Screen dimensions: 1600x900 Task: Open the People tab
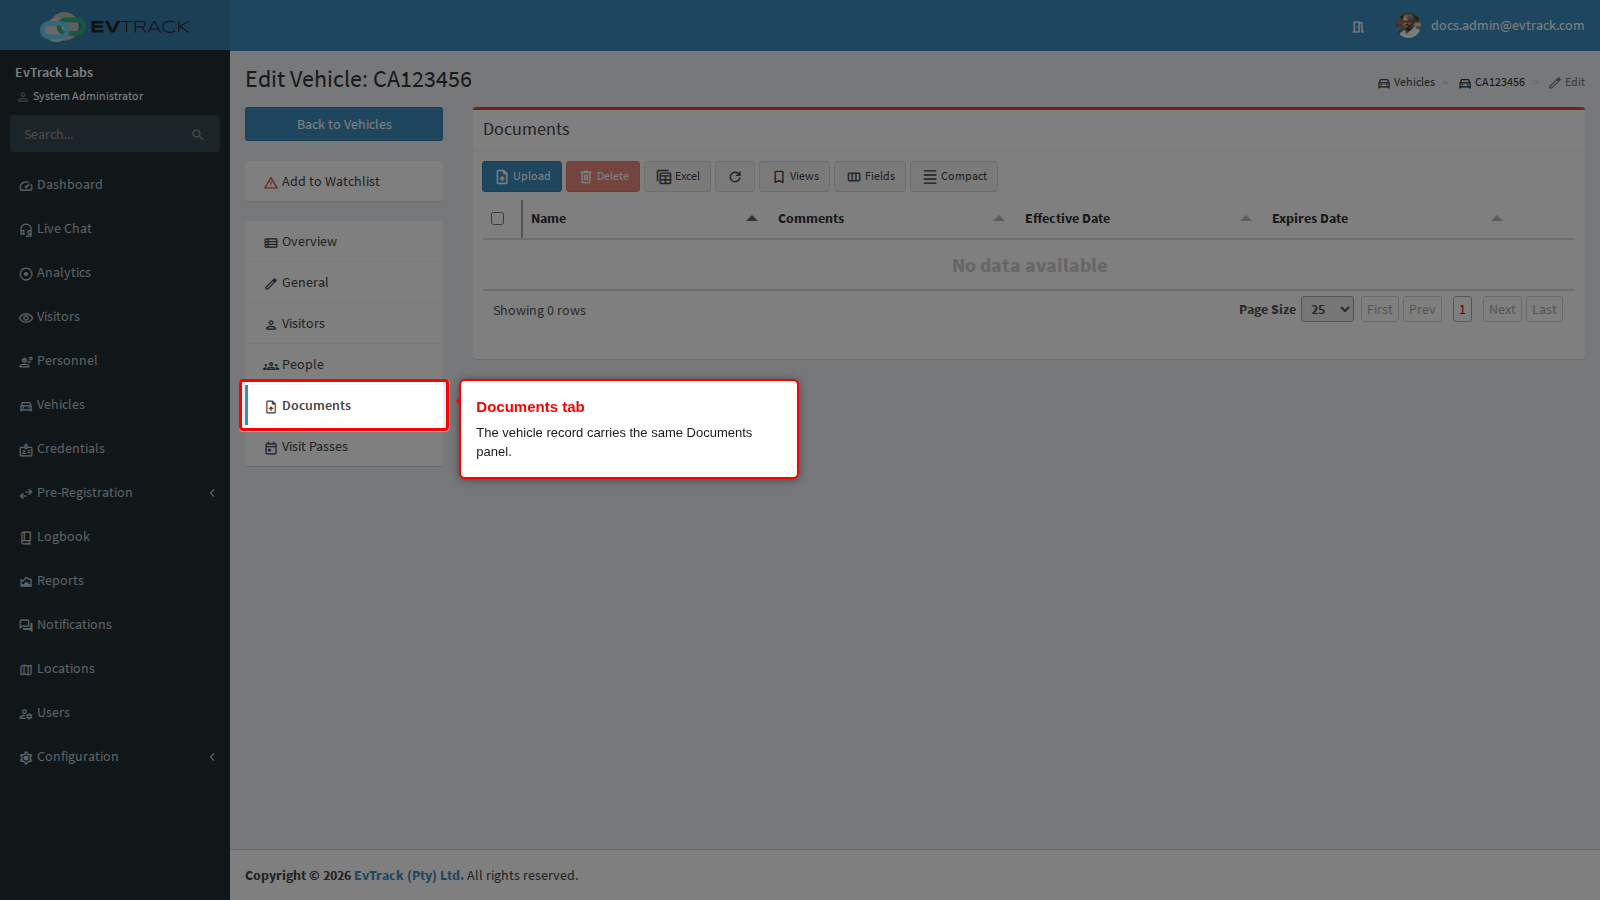[344, 365]
